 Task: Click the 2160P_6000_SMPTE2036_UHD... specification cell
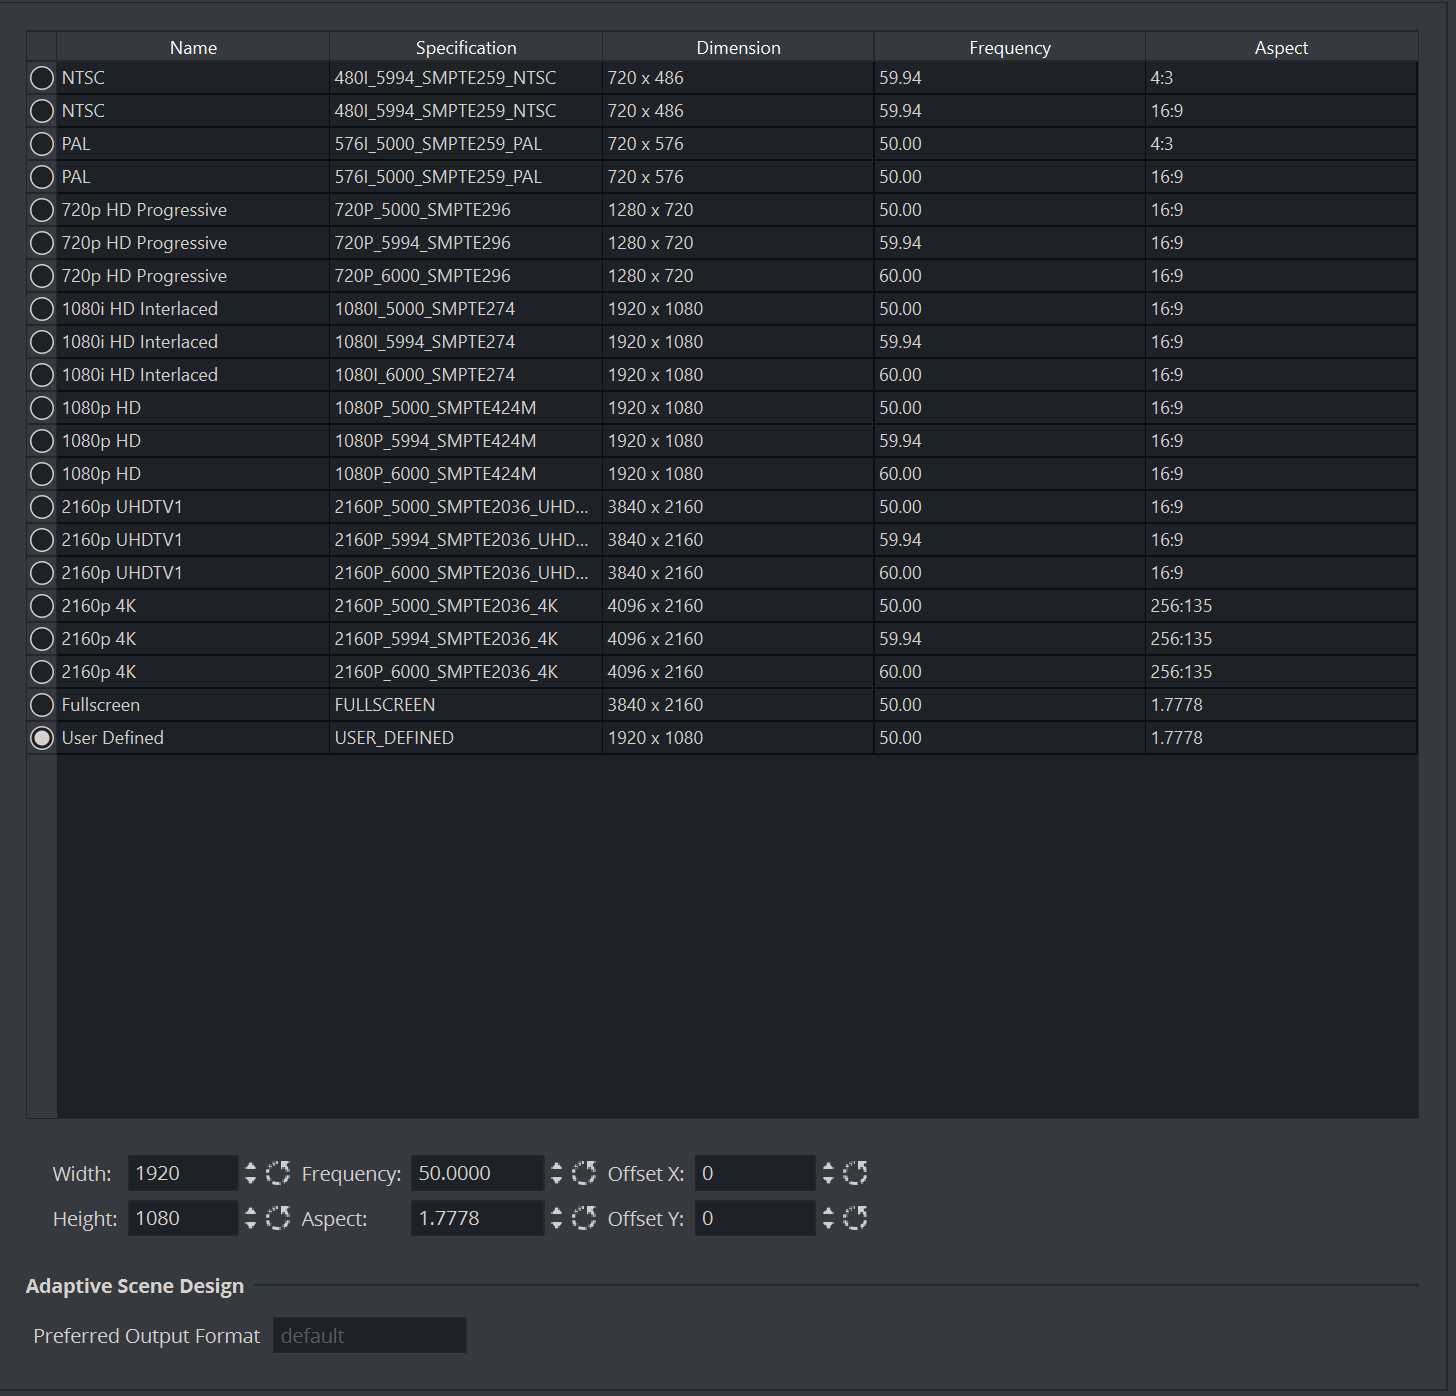point(466,573)
